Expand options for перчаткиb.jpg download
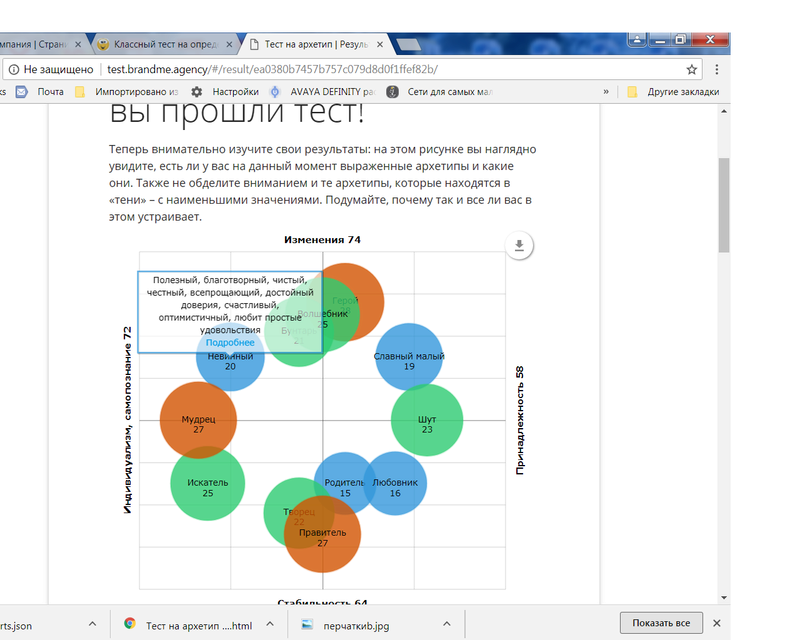 (446, 624)
